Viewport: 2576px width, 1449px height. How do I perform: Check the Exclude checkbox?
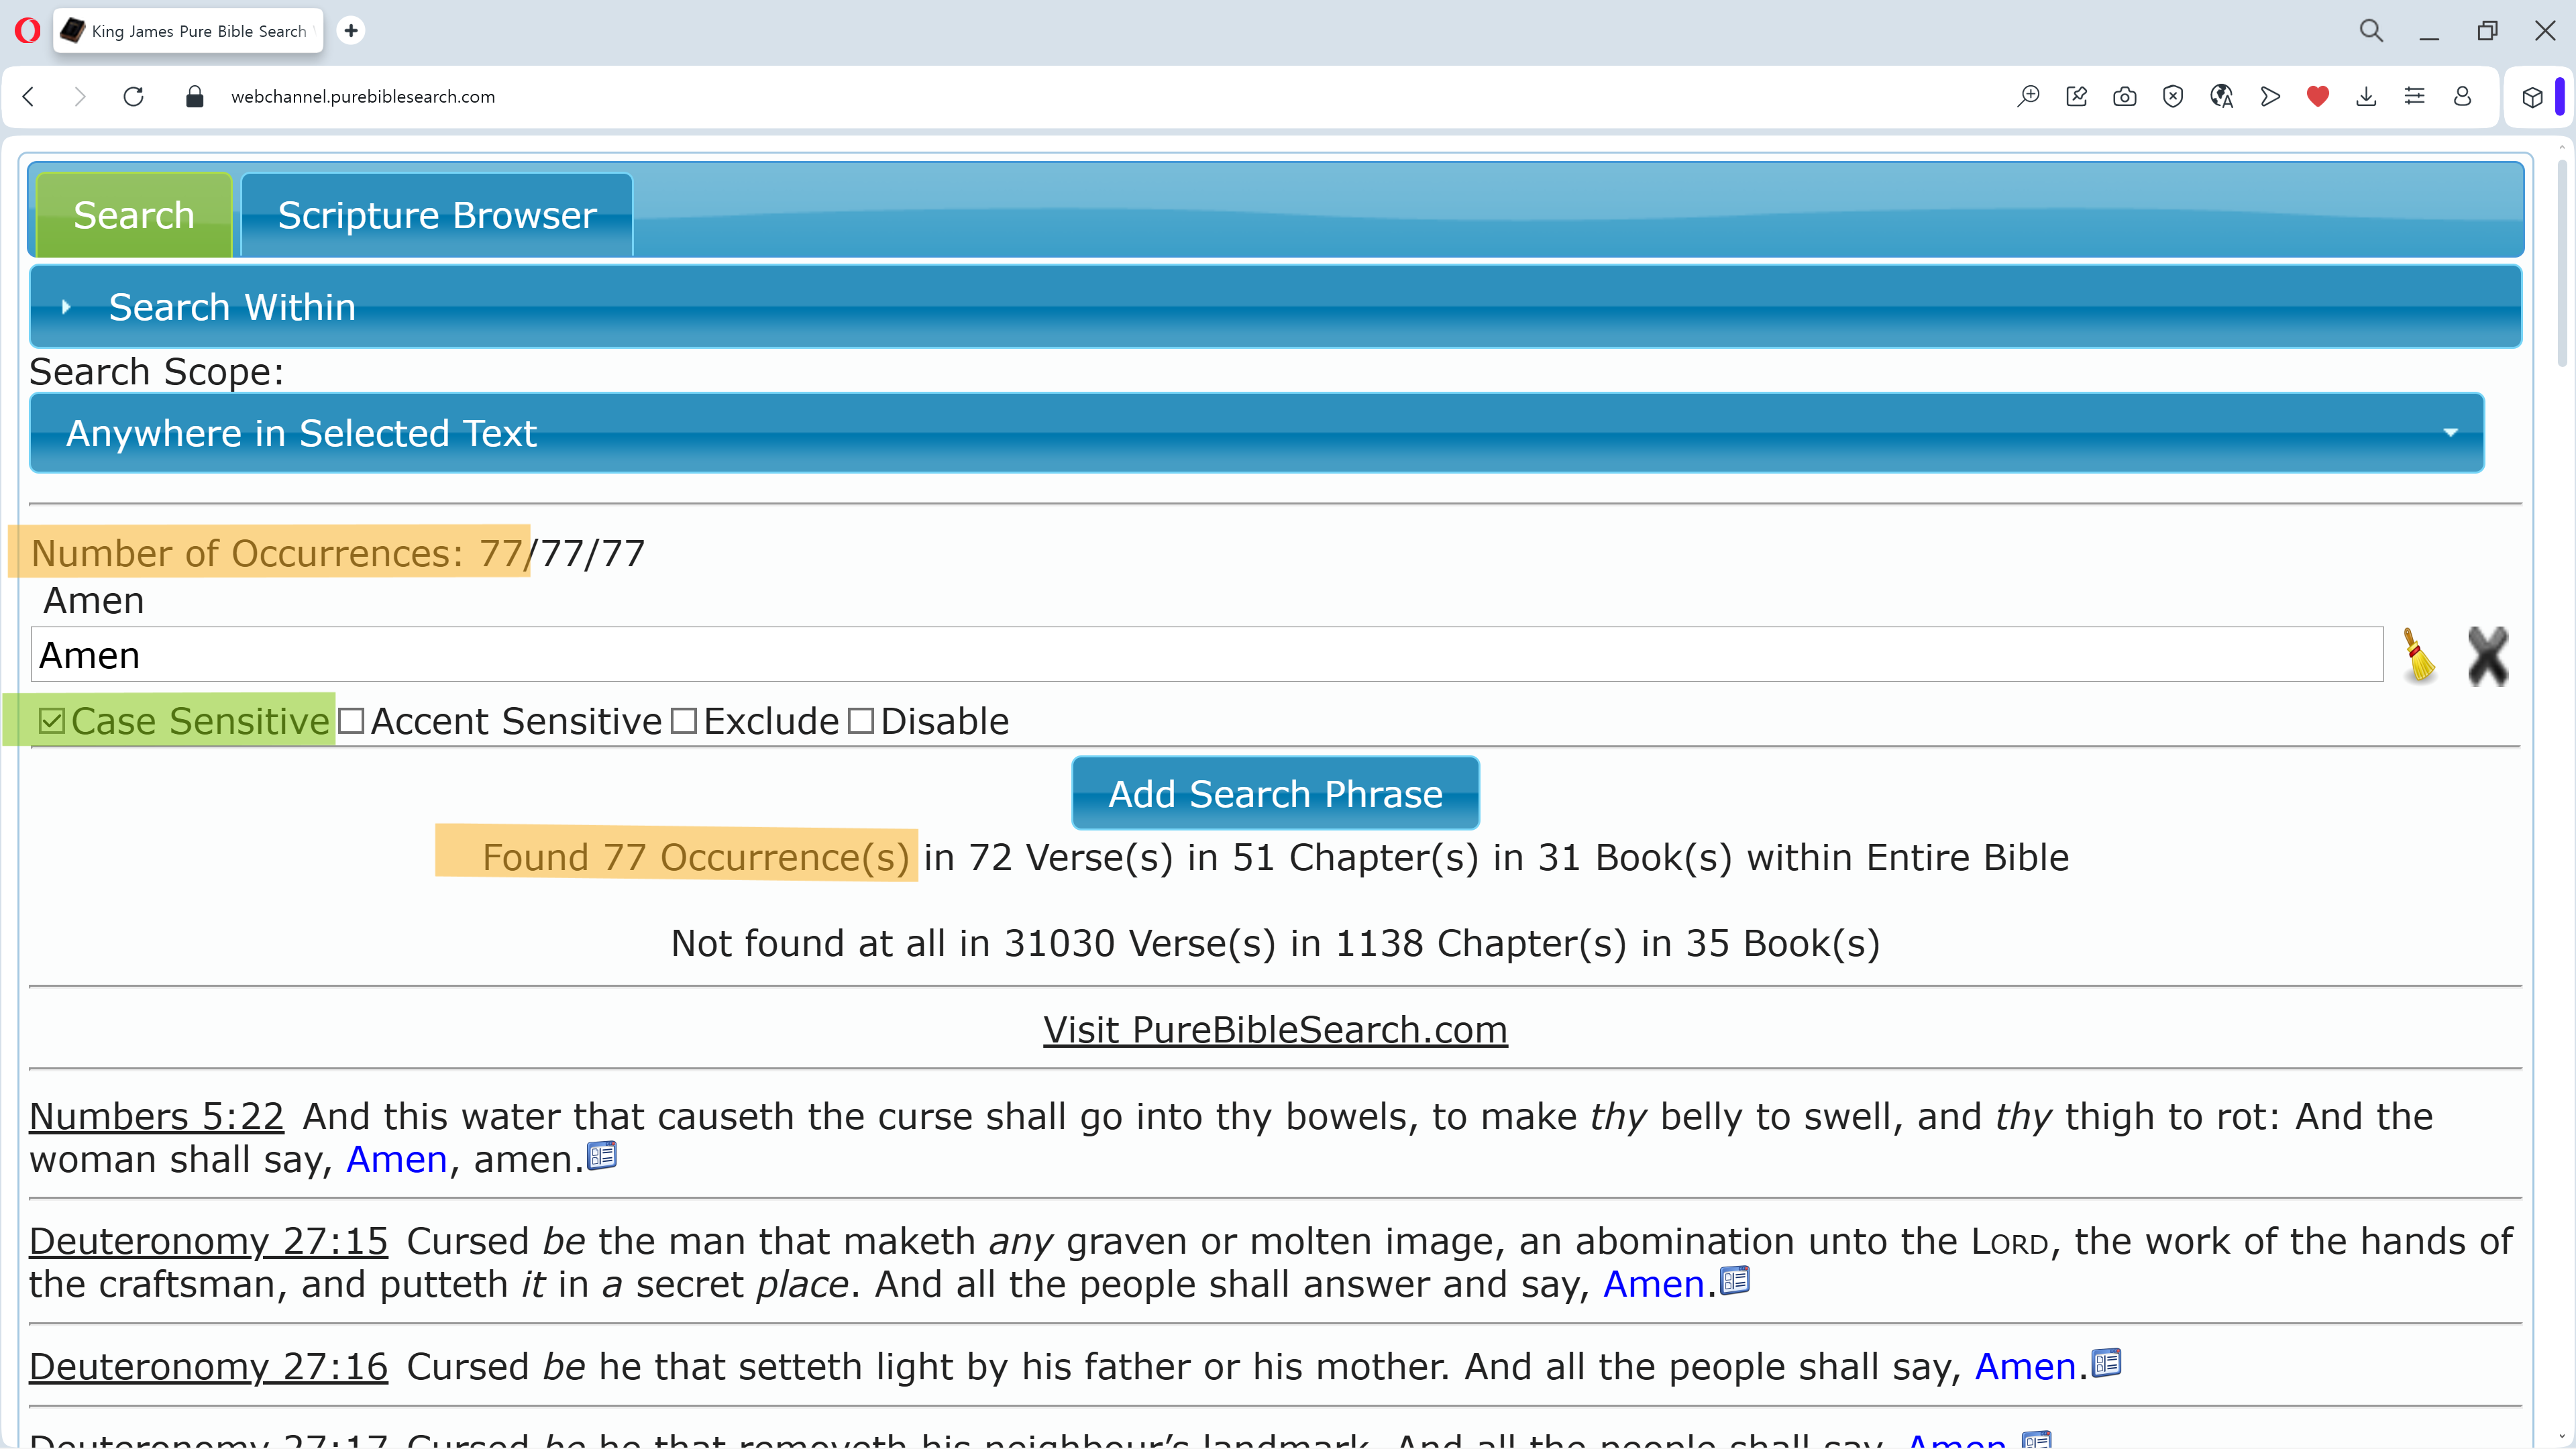684,721
